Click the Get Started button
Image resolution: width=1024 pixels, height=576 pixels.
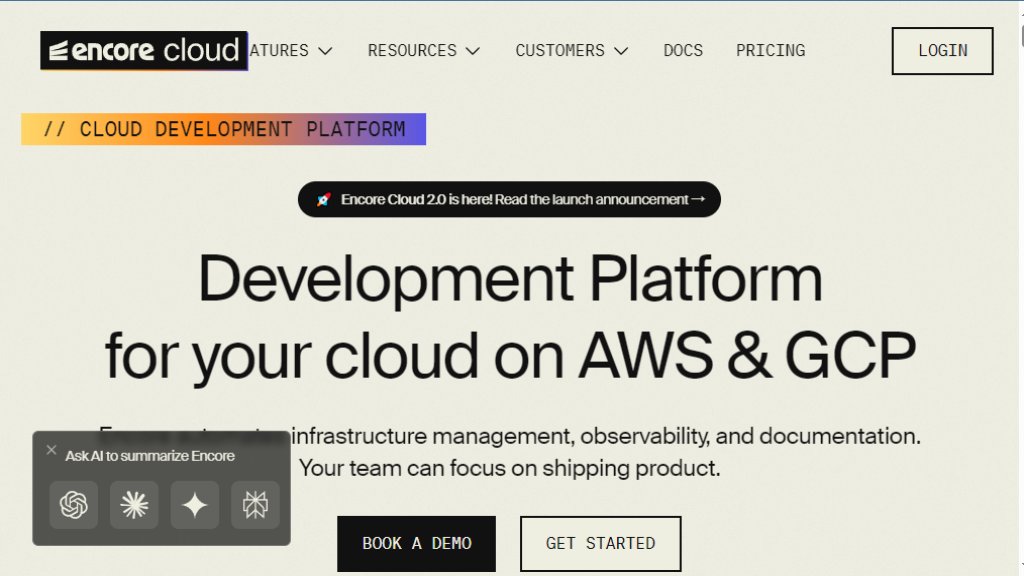[x=601, y=543]
